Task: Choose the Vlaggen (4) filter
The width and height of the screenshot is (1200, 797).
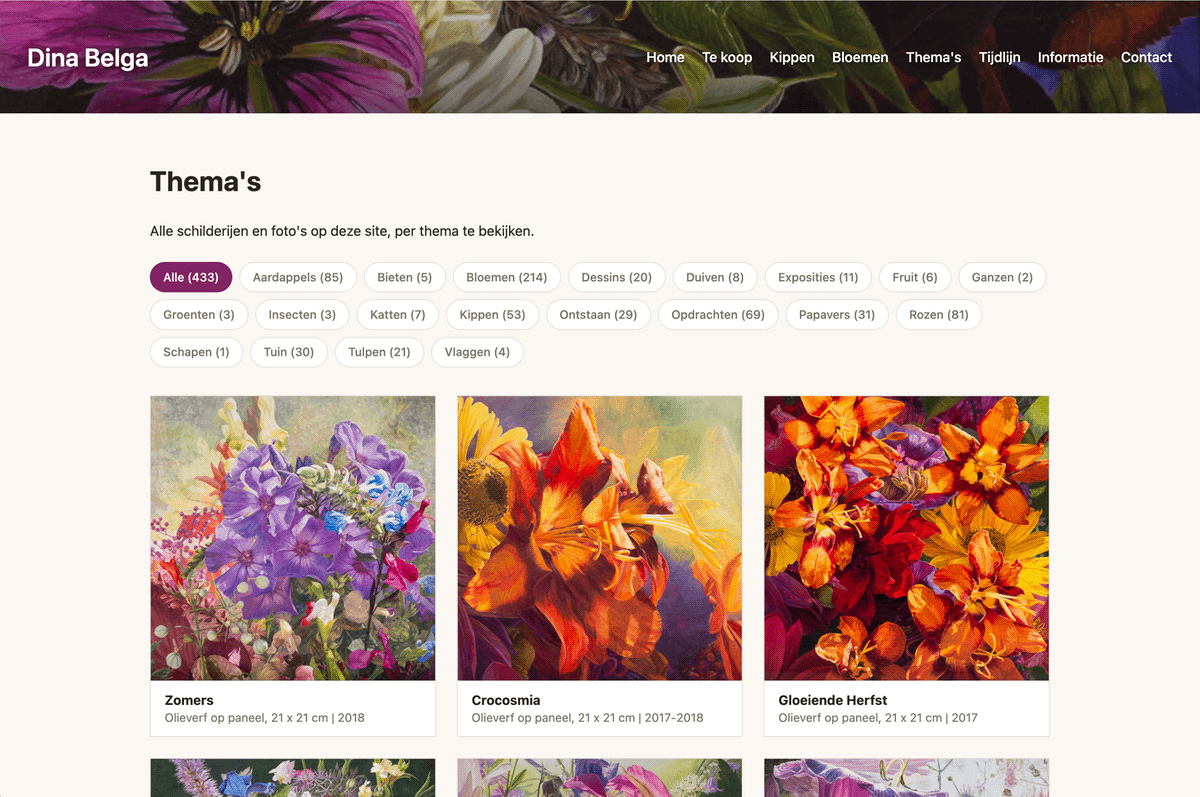Action: (477, 352)
